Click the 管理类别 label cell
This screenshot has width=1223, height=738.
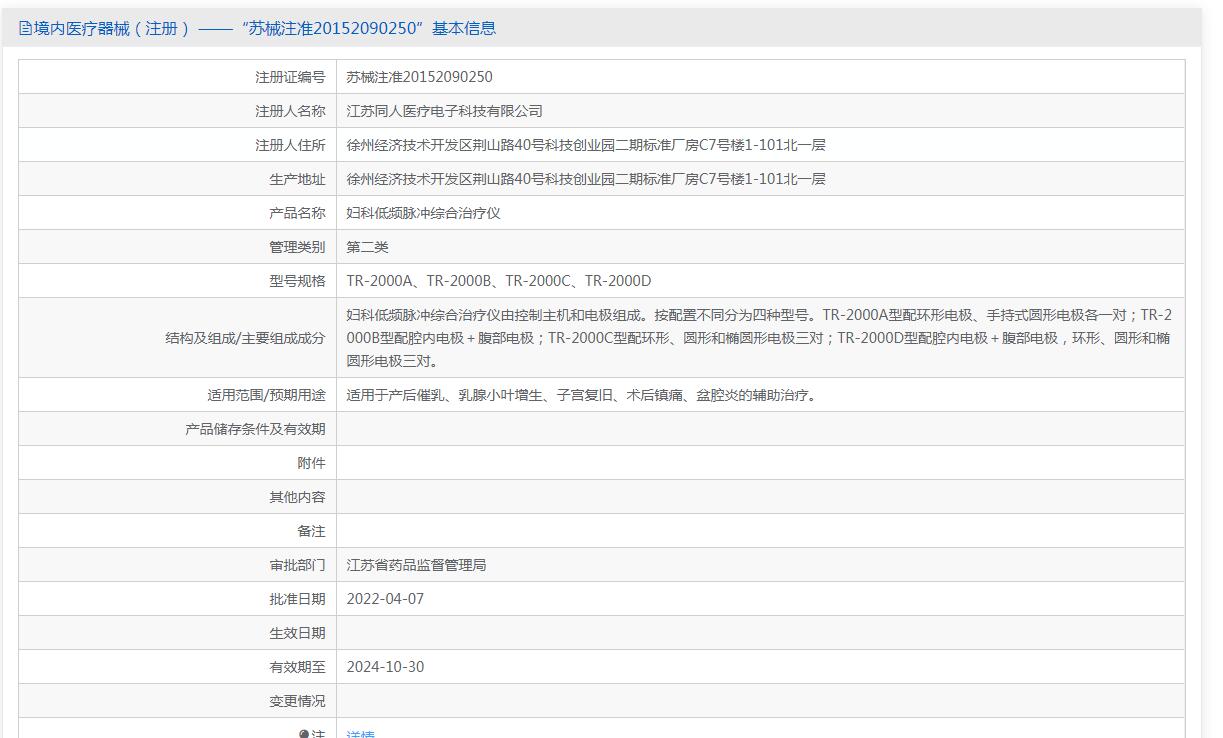(178, 247)
